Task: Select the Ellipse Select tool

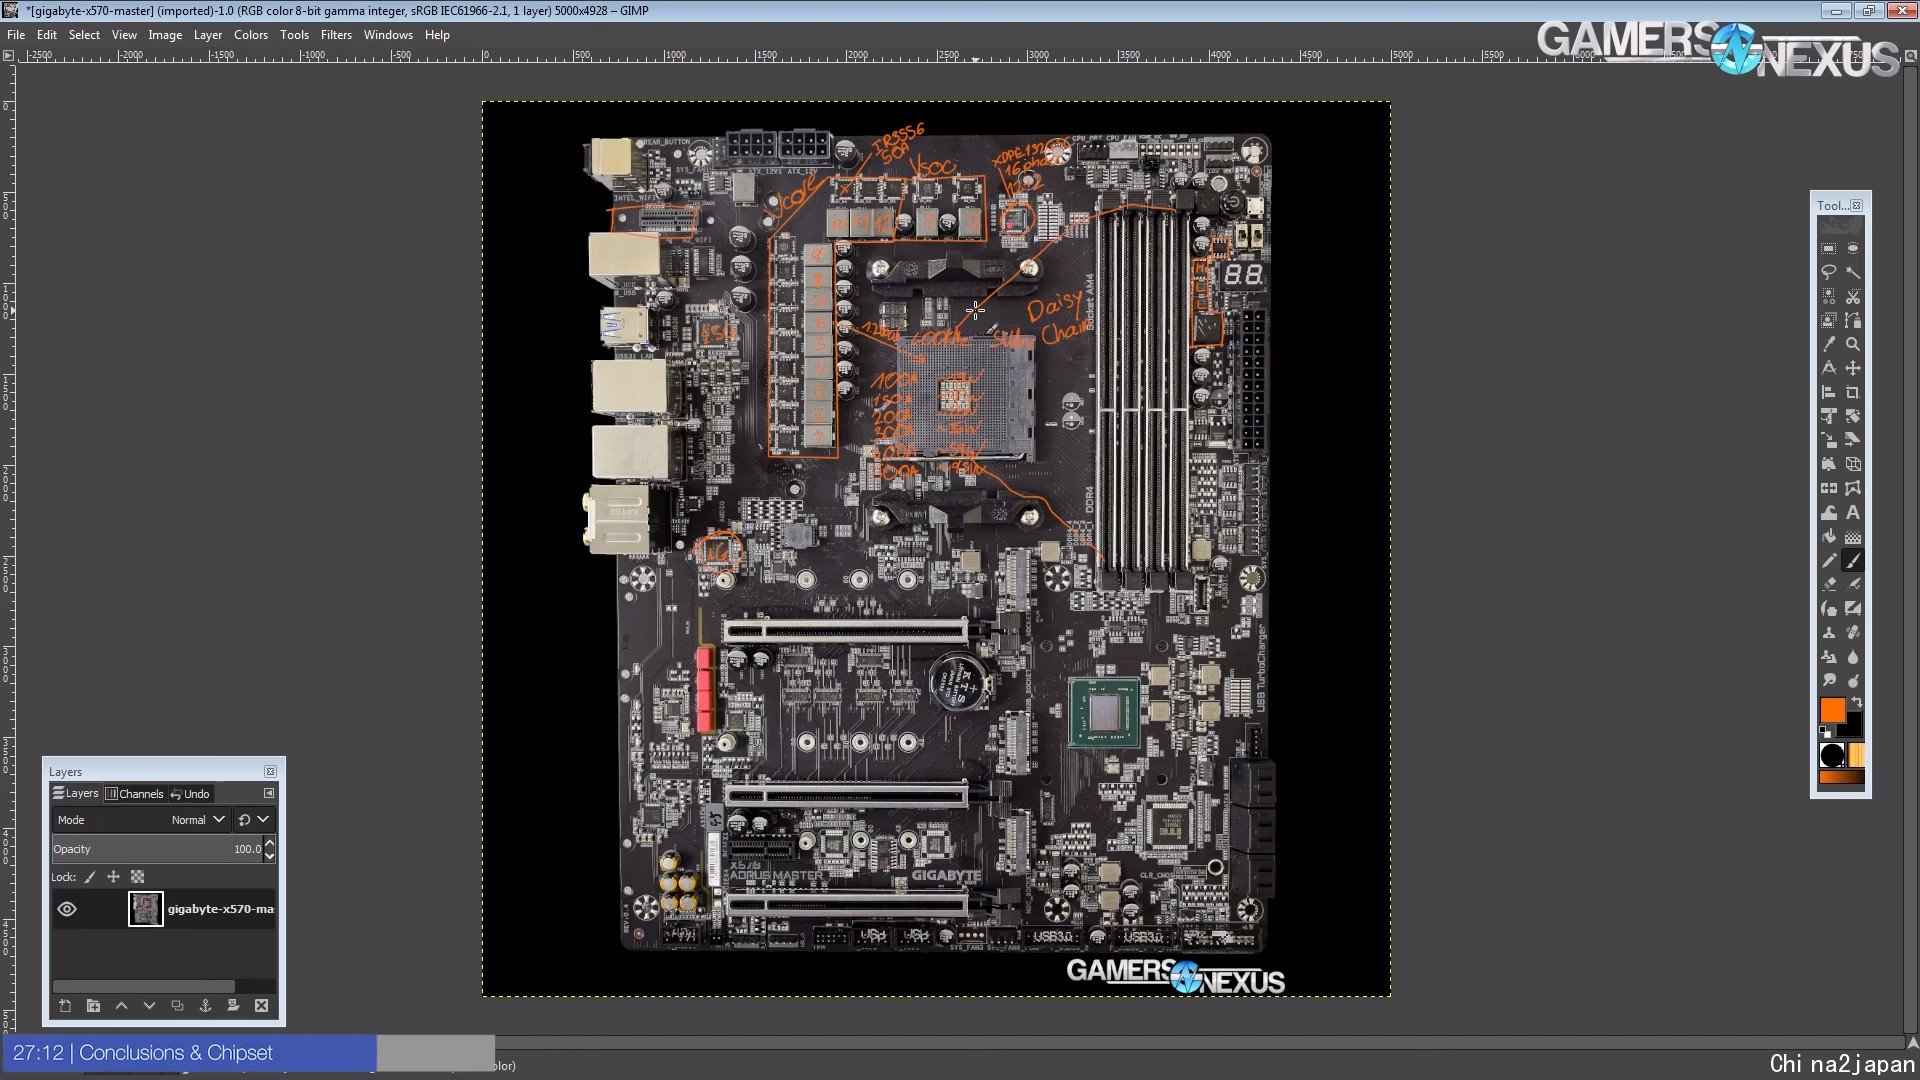Action: point(1853,248)
